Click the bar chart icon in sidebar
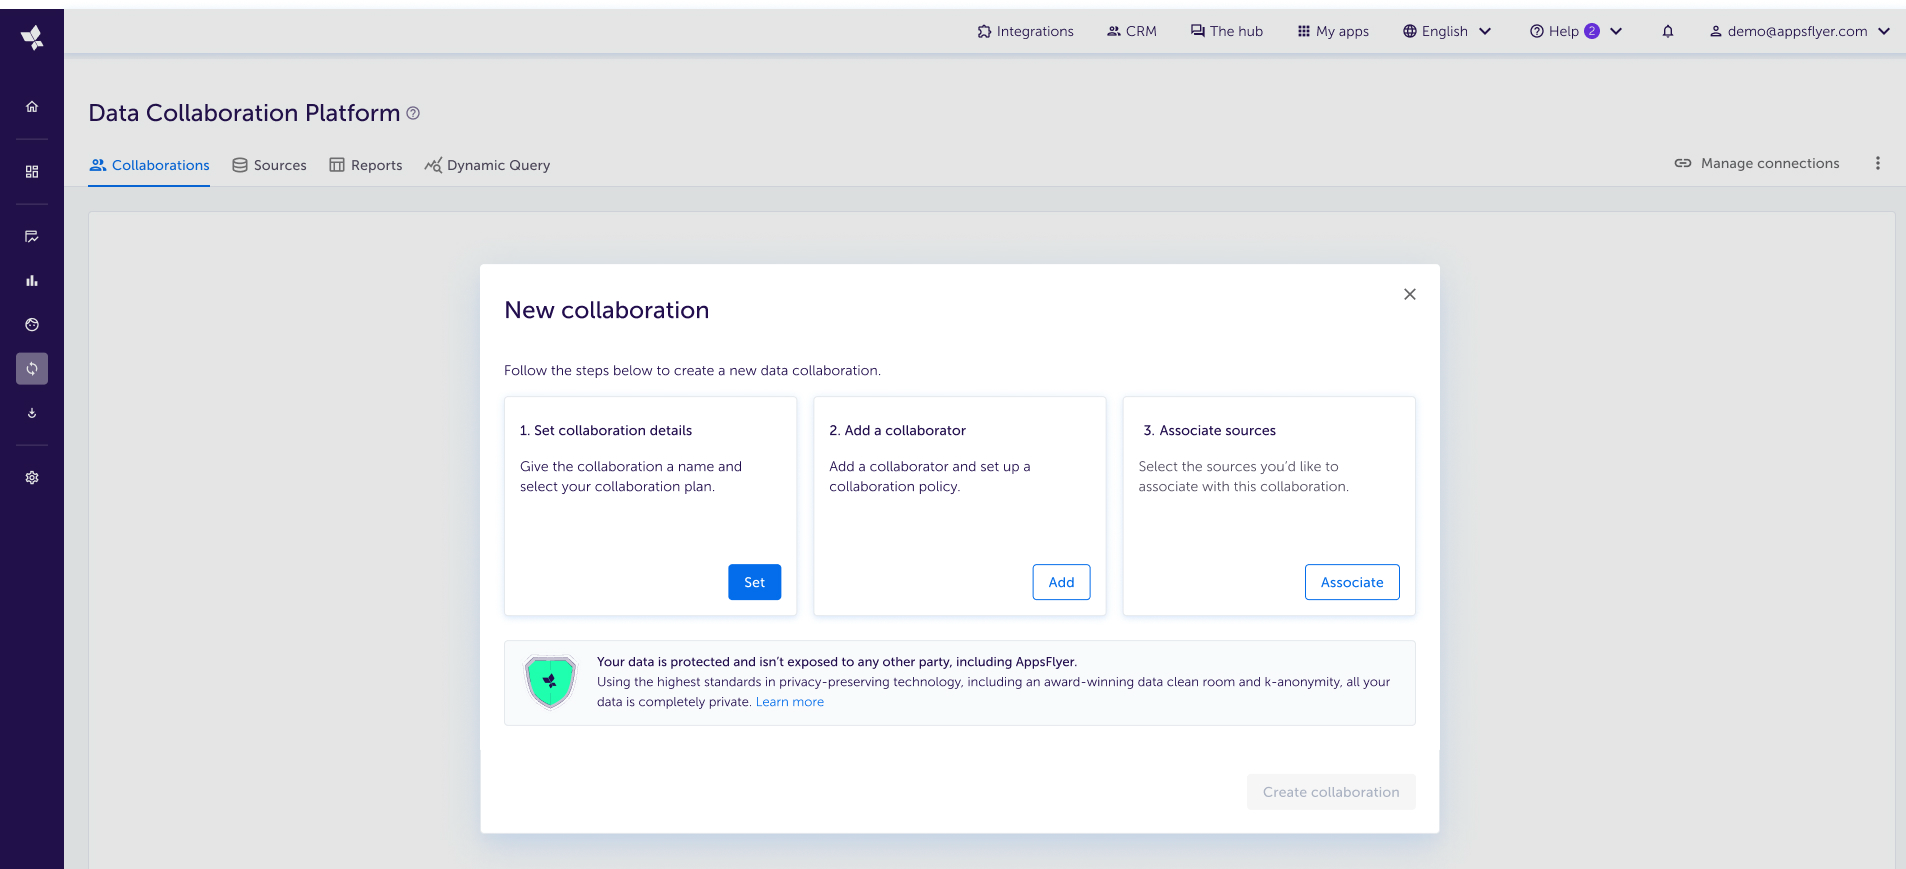Viewport: 1906px width, 869px height. point(32,281)
